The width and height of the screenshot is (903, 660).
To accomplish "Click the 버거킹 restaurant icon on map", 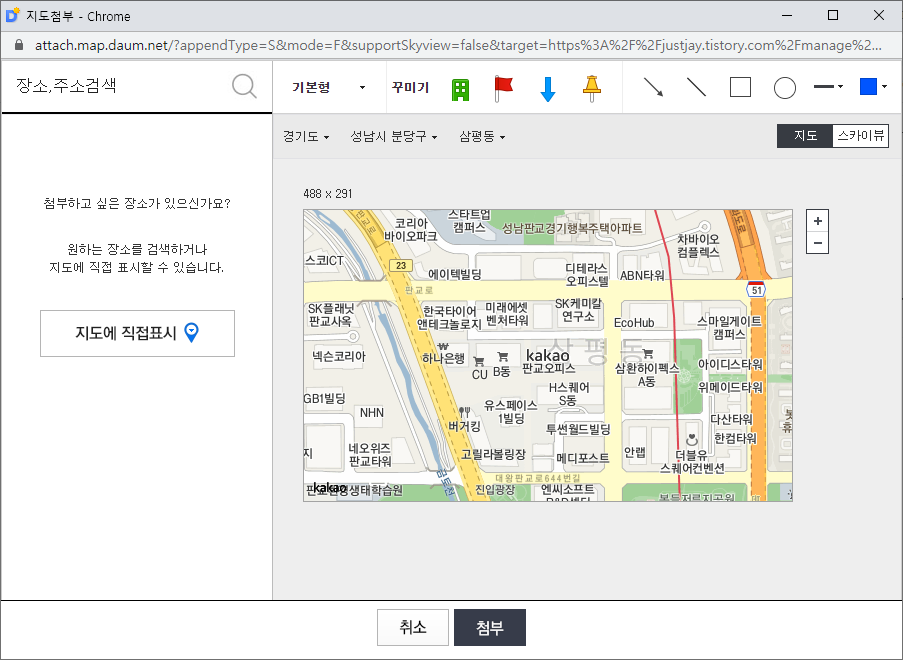I will 464,412.
